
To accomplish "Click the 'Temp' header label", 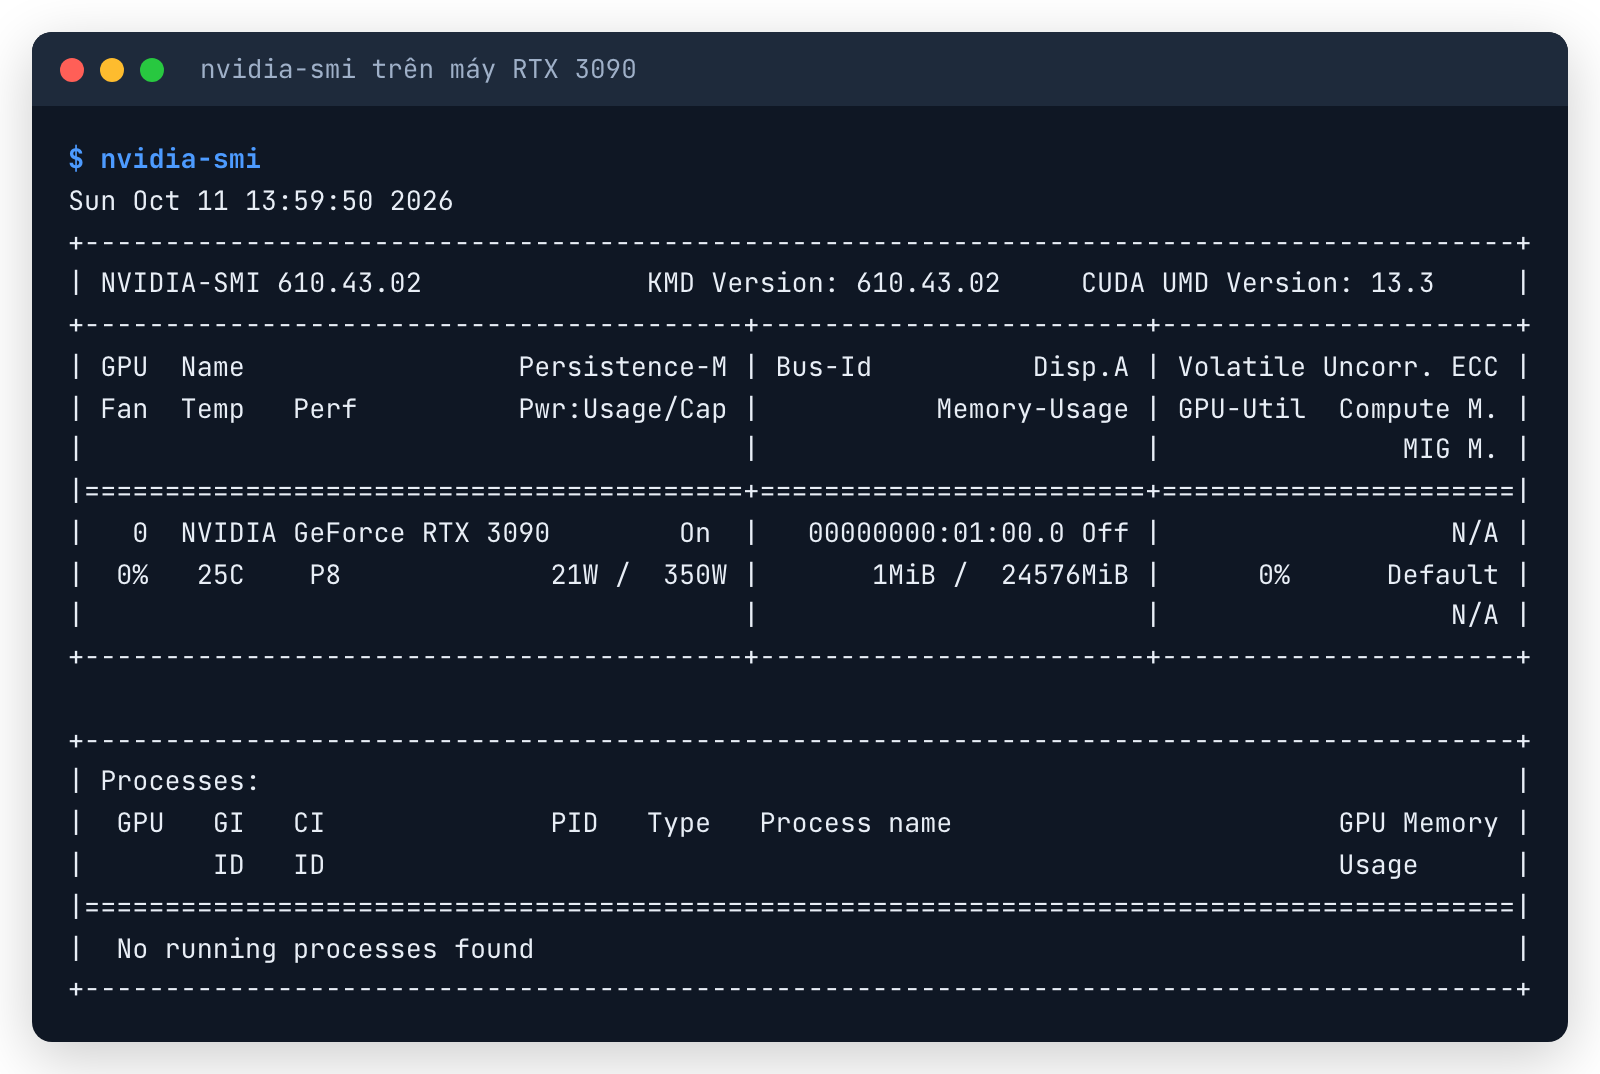I will point(212,409).
